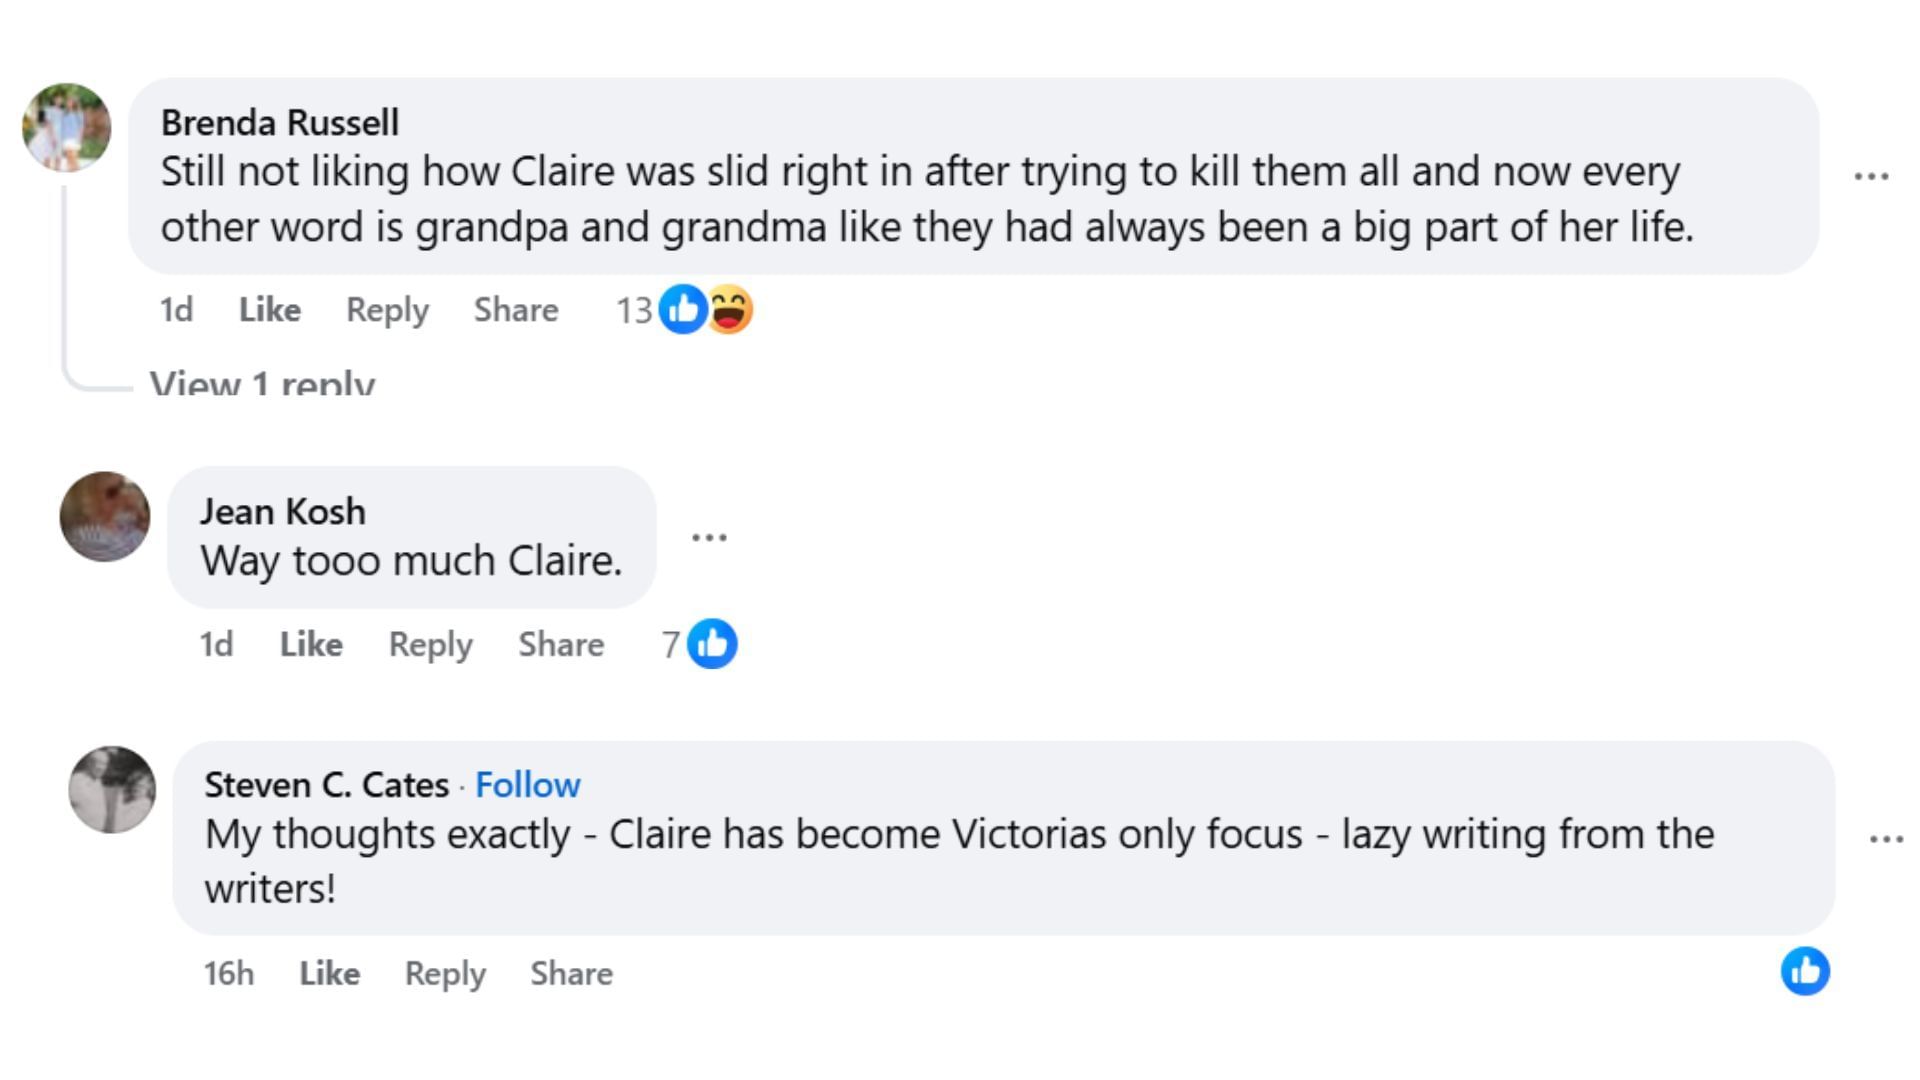Open Jean Kosh's profile picture
The height and width of the screenshot is (1080, 1920).
point(105,516)
